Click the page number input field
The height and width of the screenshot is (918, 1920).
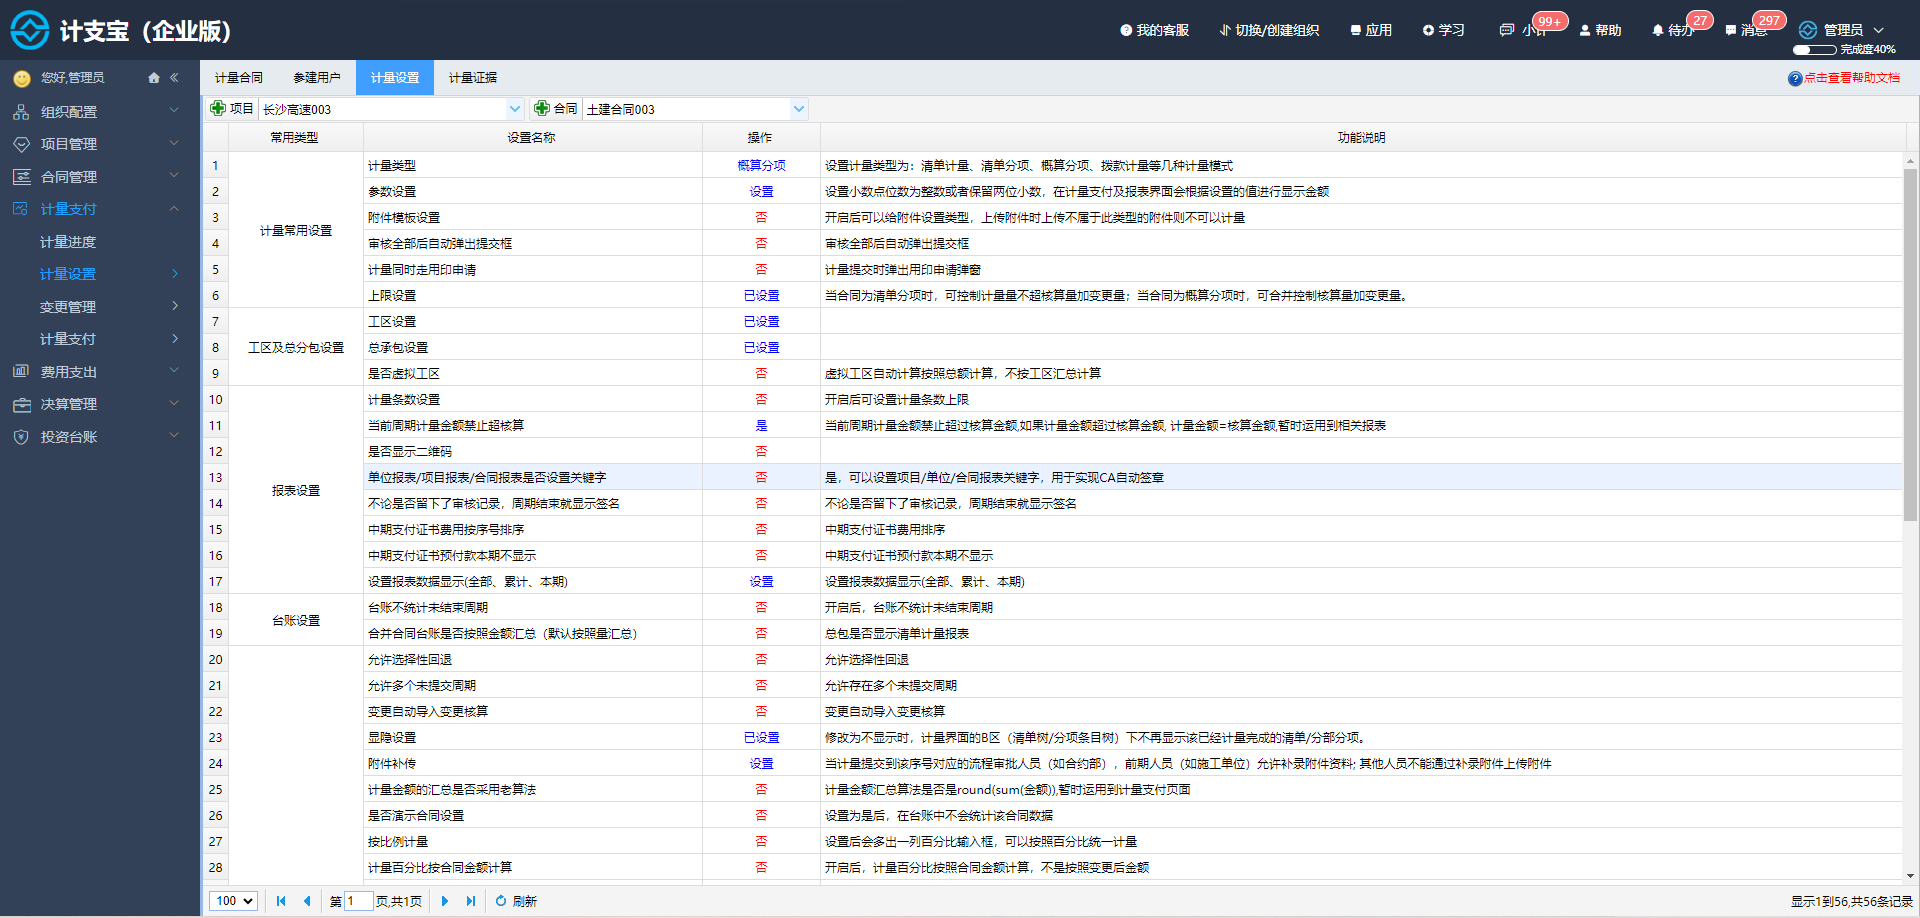(358, 901)
